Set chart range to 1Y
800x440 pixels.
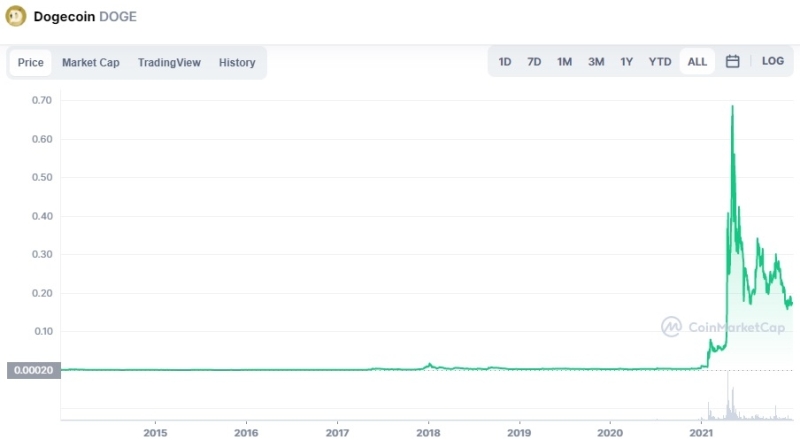point(627,62)
